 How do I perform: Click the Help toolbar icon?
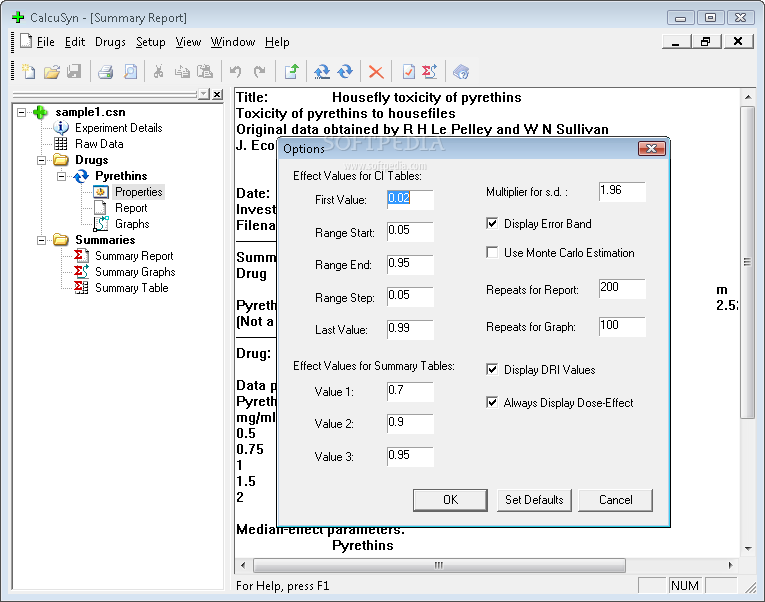(461, 72)
